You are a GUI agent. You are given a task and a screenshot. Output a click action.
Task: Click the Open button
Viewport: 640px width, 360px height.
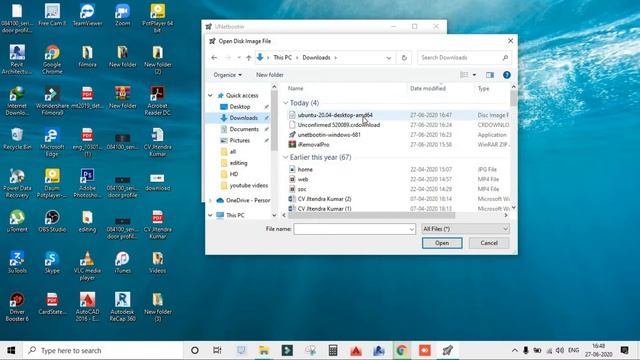442,243
